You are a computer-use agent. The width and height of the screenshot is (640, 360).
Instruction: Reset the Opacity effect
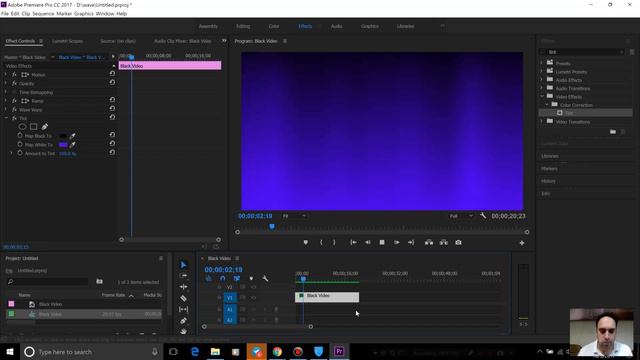[x=112, y=82]
